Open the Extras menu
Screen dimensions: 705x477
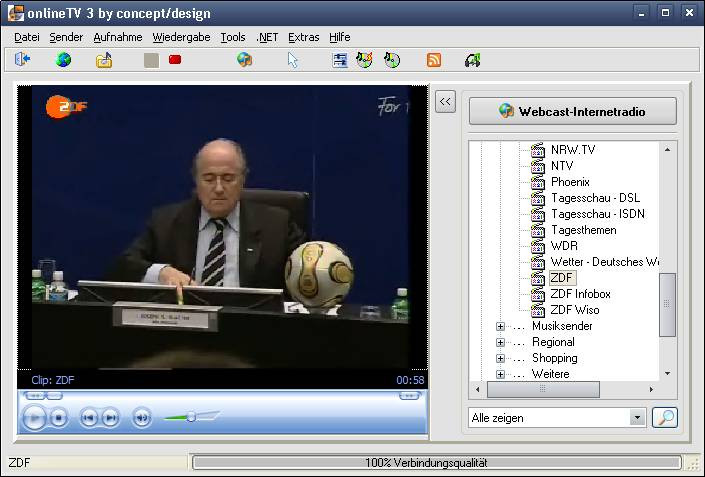303,37
